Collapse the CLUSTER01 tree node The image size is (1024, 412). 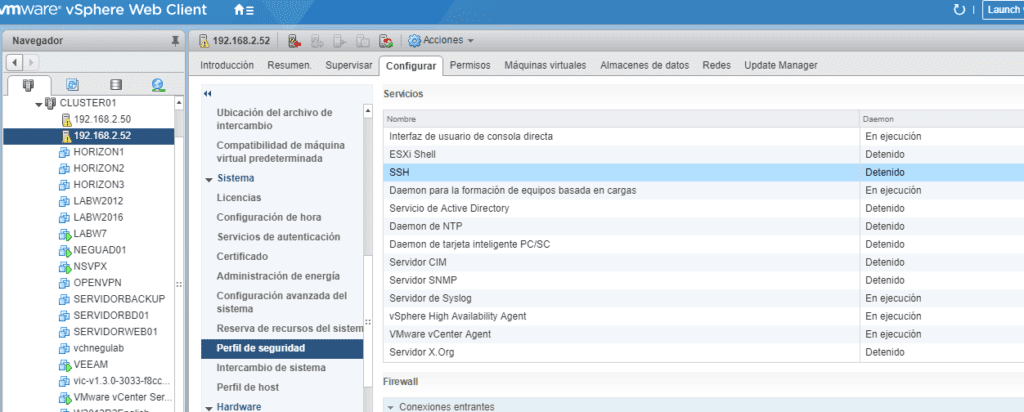[39, 104]
